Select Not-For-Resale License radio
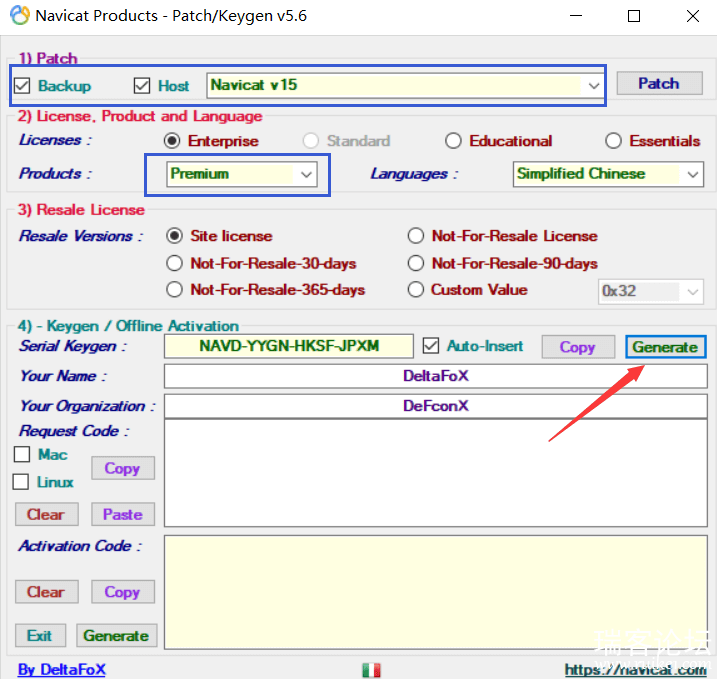This screenshot has height=679, width=717. (416, 236)
